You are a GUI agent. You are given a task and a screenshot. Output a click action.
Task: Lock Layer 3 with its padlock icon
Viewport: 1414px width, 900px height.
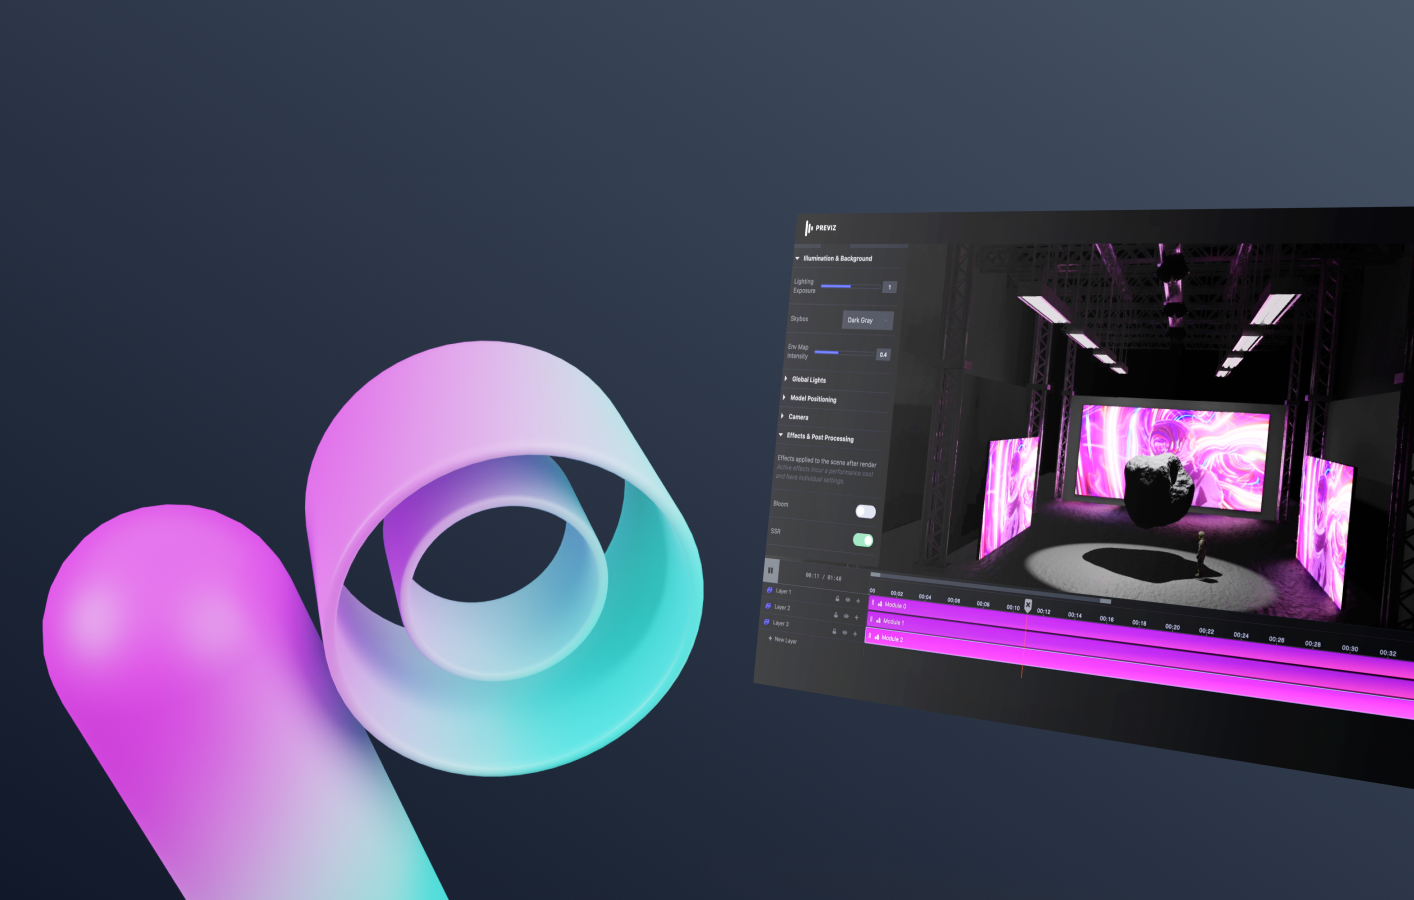(x=834, y=631)
